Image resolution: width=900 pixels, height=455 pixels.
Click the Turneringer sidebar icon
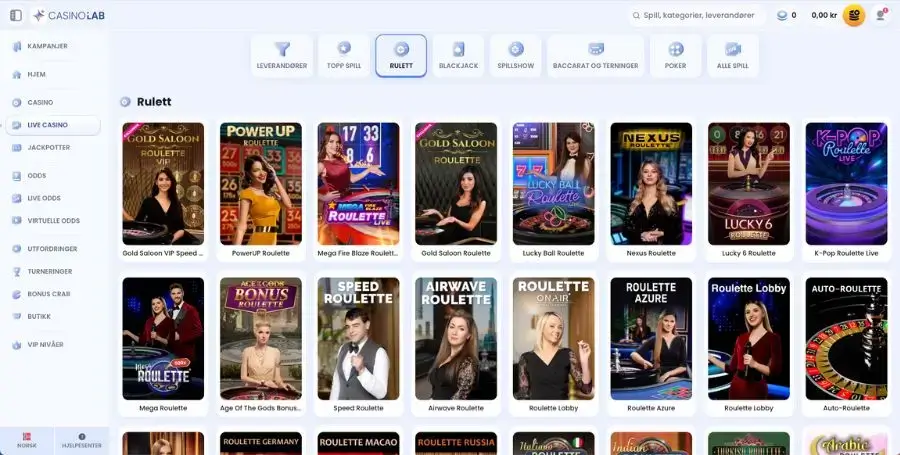coord(17,271)
